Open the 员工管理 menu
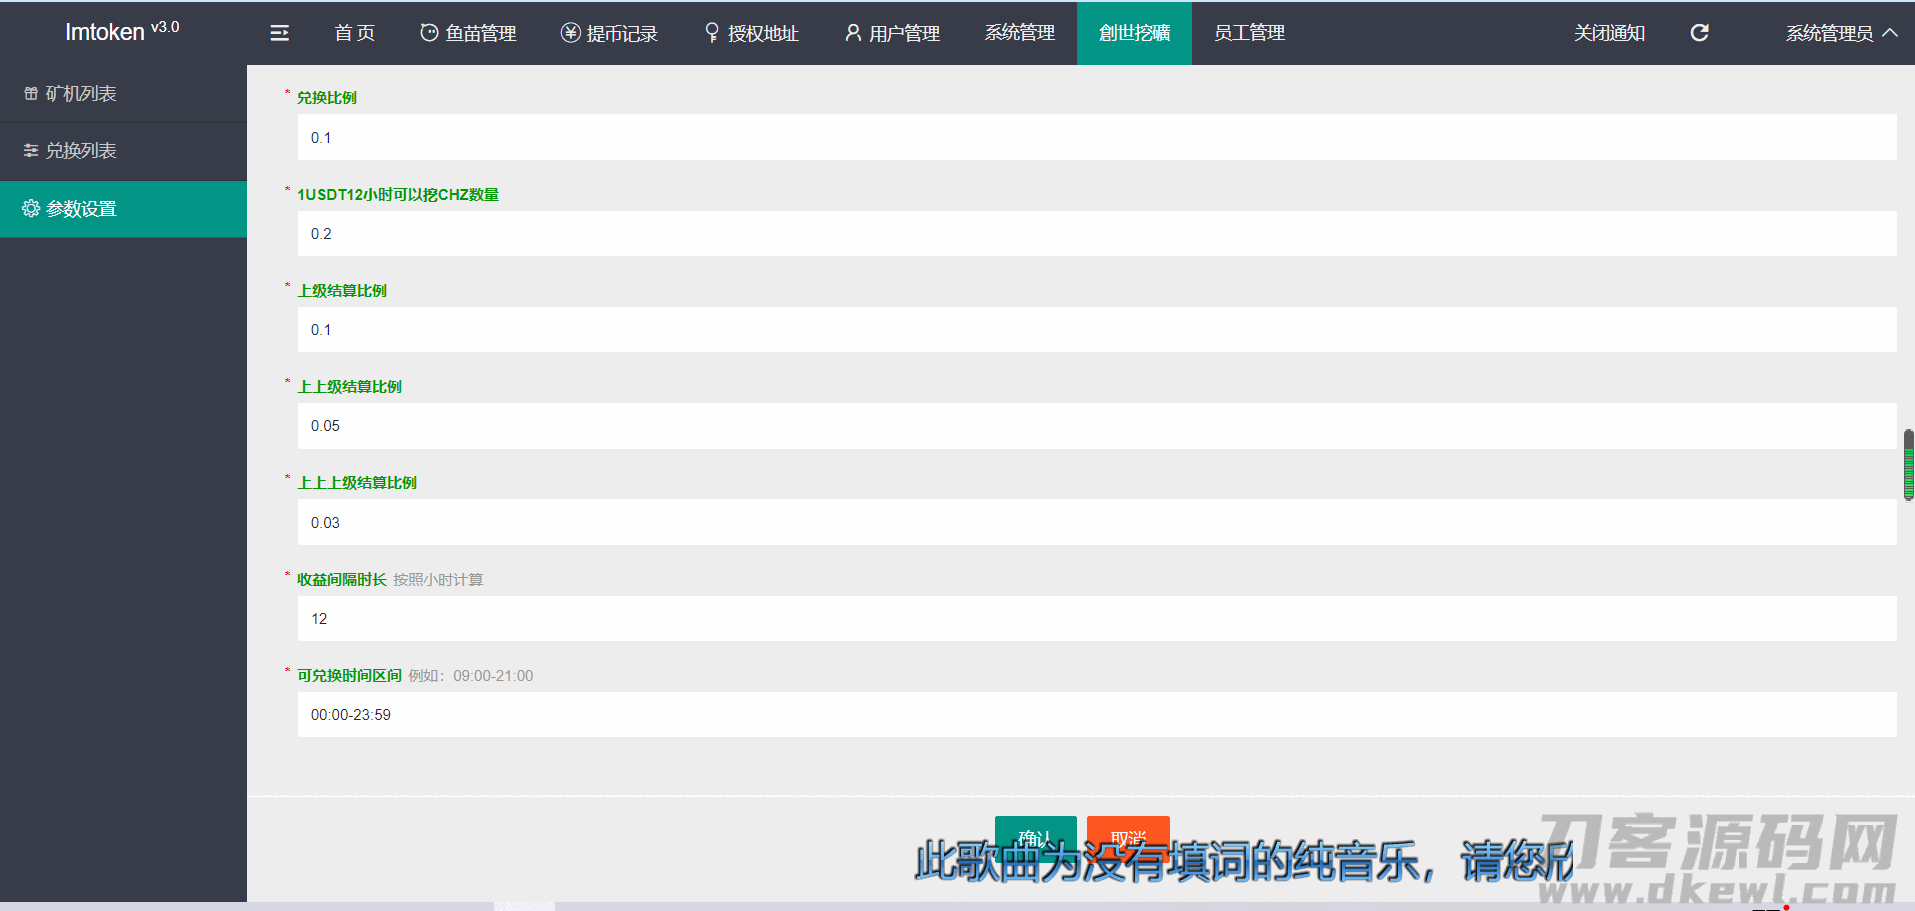This screenshot has height=911, width=1915. (1249, 33)
